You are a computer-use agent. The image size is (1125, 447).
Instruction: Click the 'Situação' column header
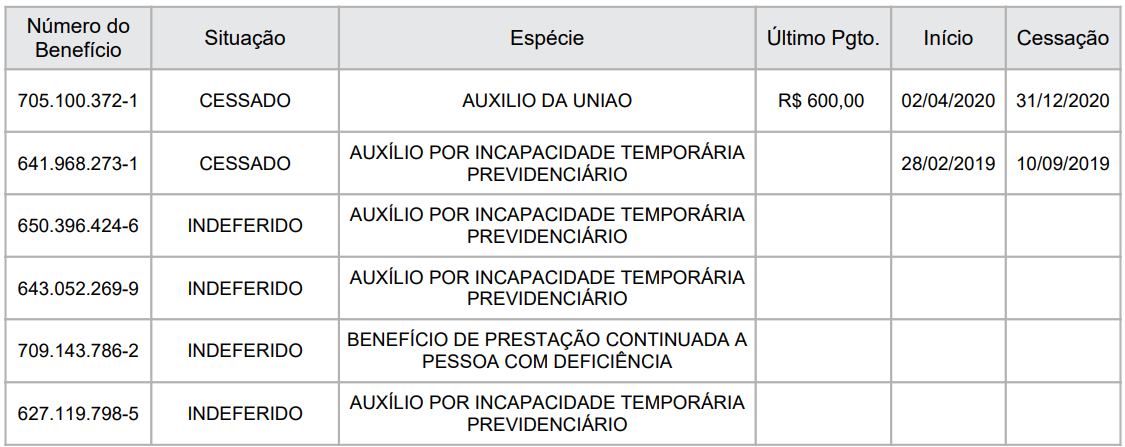[x=245, y=38]
